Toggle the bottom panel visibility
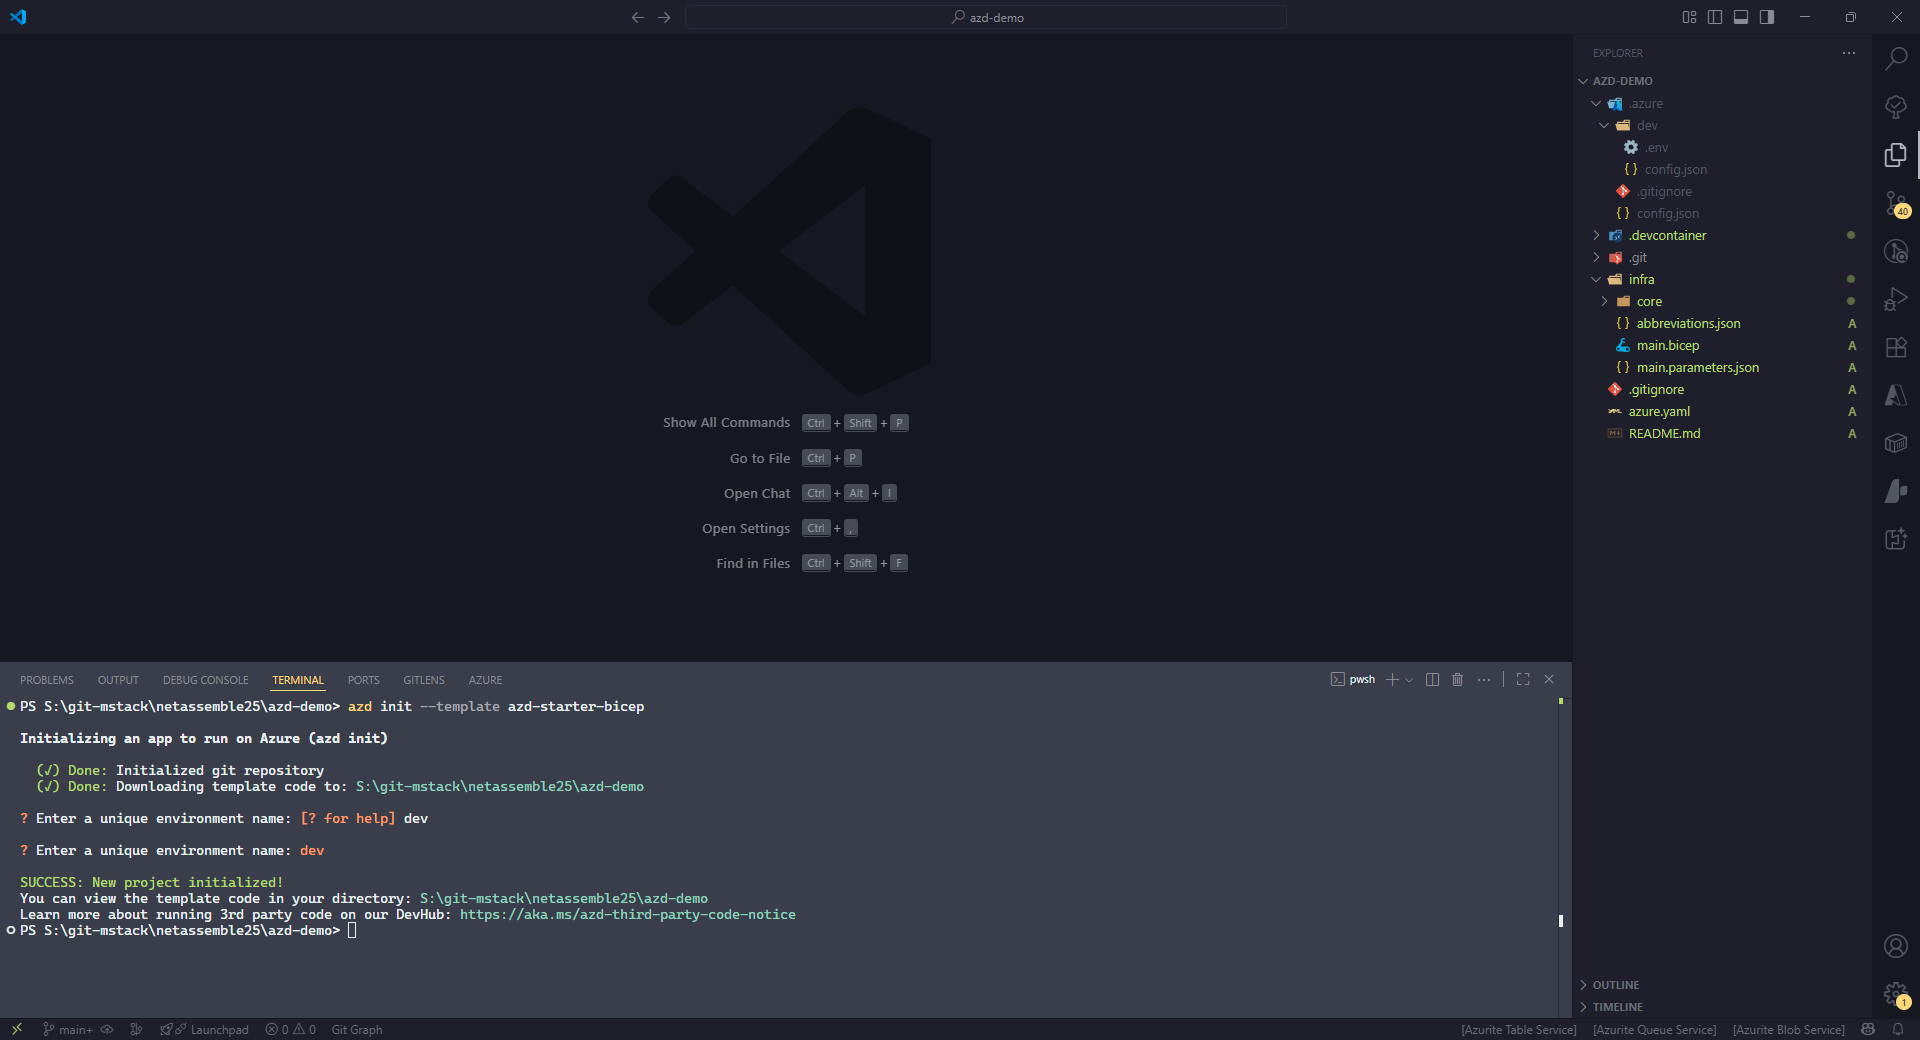The height and width of the screenshot is (1040, 1920). click(x=1740, y=17)
